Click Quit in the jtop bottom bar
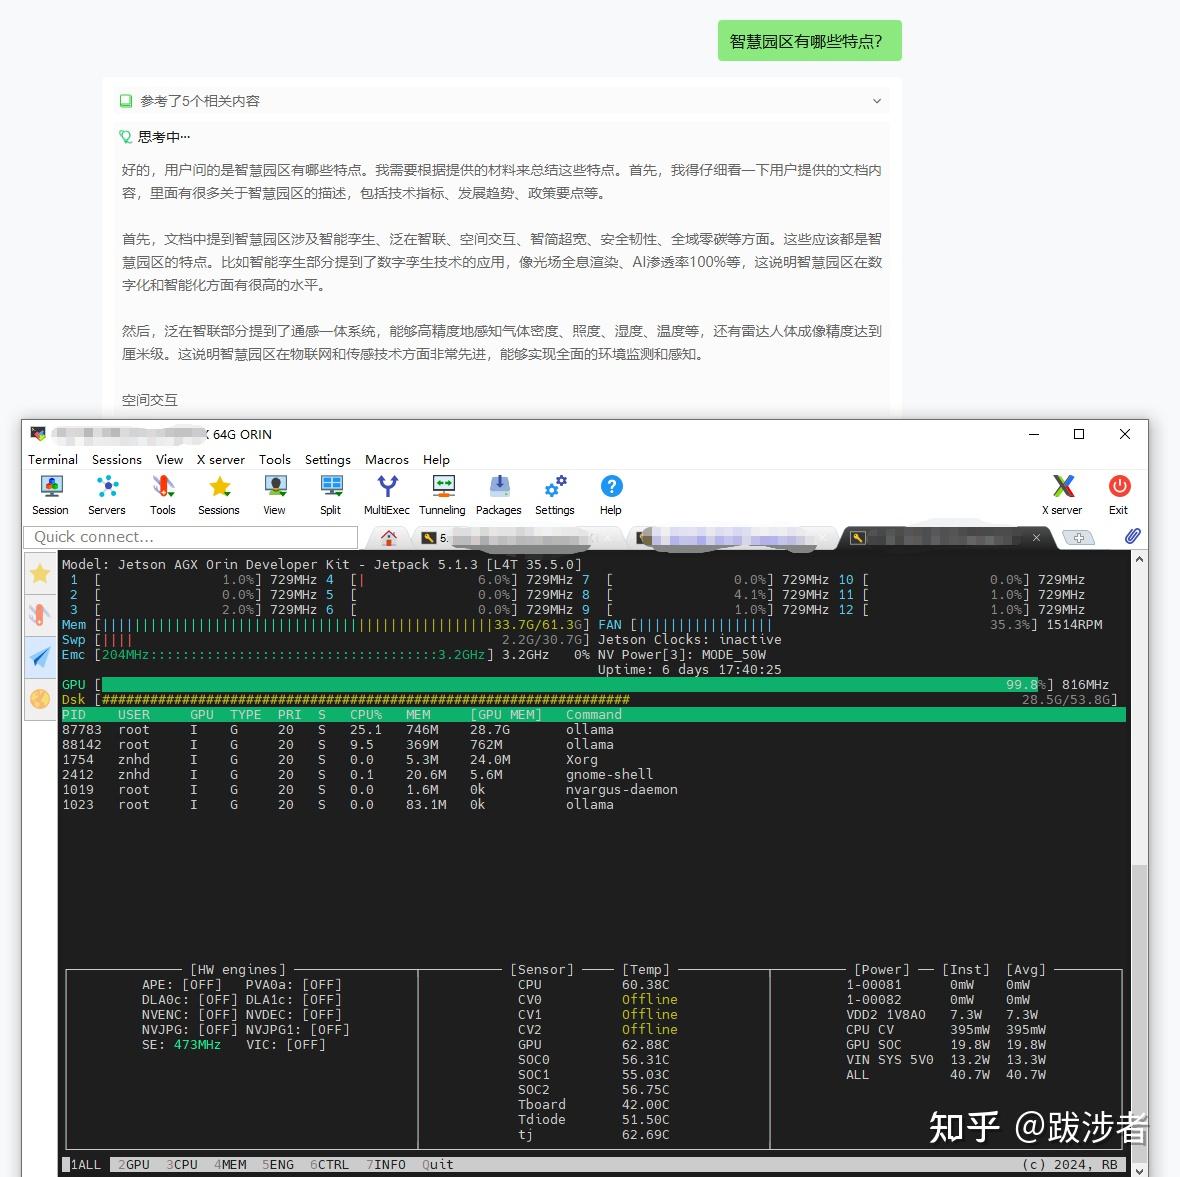 pyautogui.click(x=437, y=1164)
